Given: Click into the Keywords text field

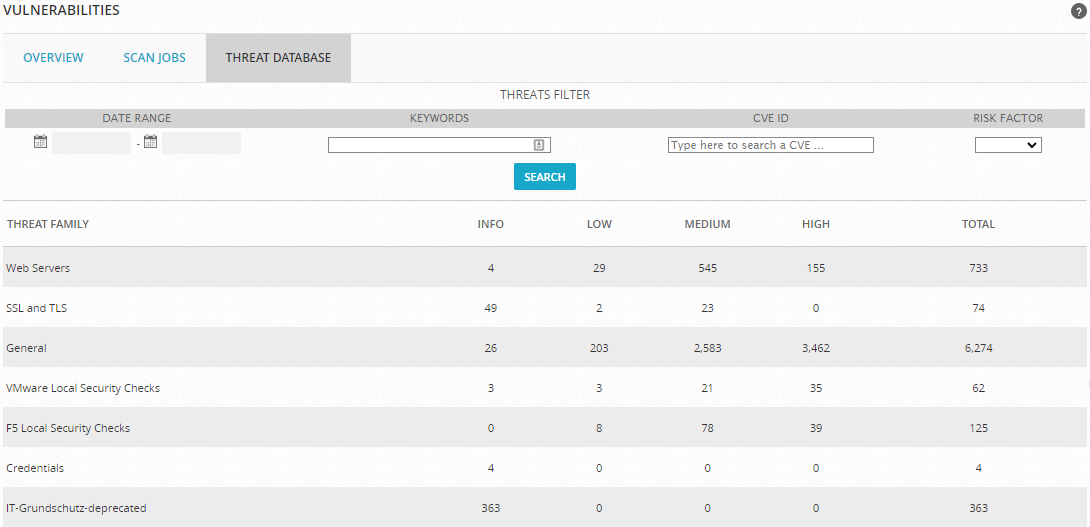Looking at the screenshot, I should 430,145.
